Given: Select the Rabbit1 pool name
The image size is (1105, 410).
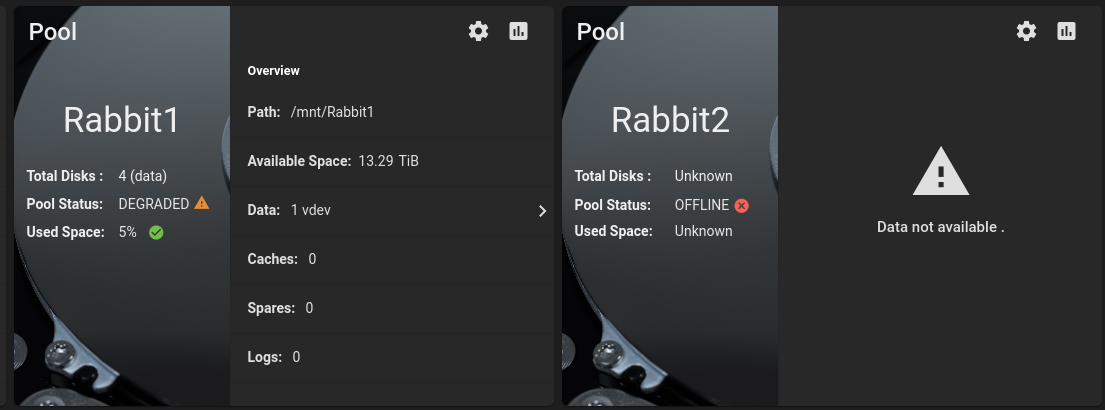Looking at the screenshot, I should pyautogui.click(x=121, y=120).
